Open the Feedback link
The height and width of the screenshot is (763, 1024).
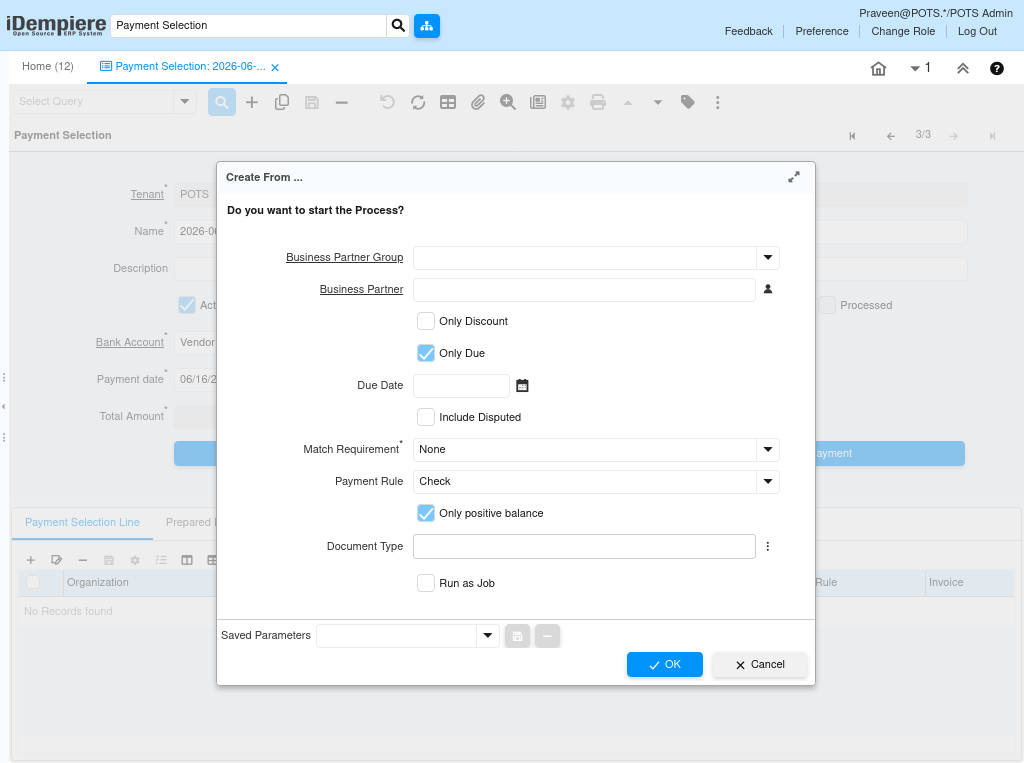point(748,31)
